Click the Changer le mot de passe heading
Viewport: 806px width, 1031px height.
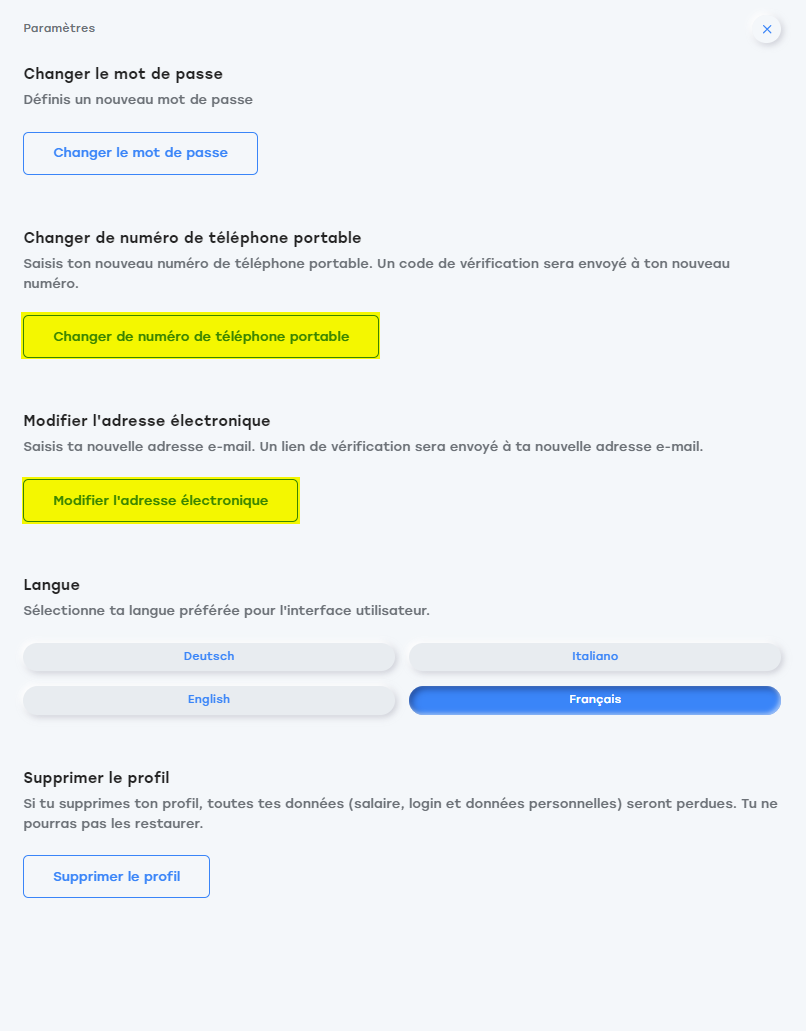click(123, 74)
